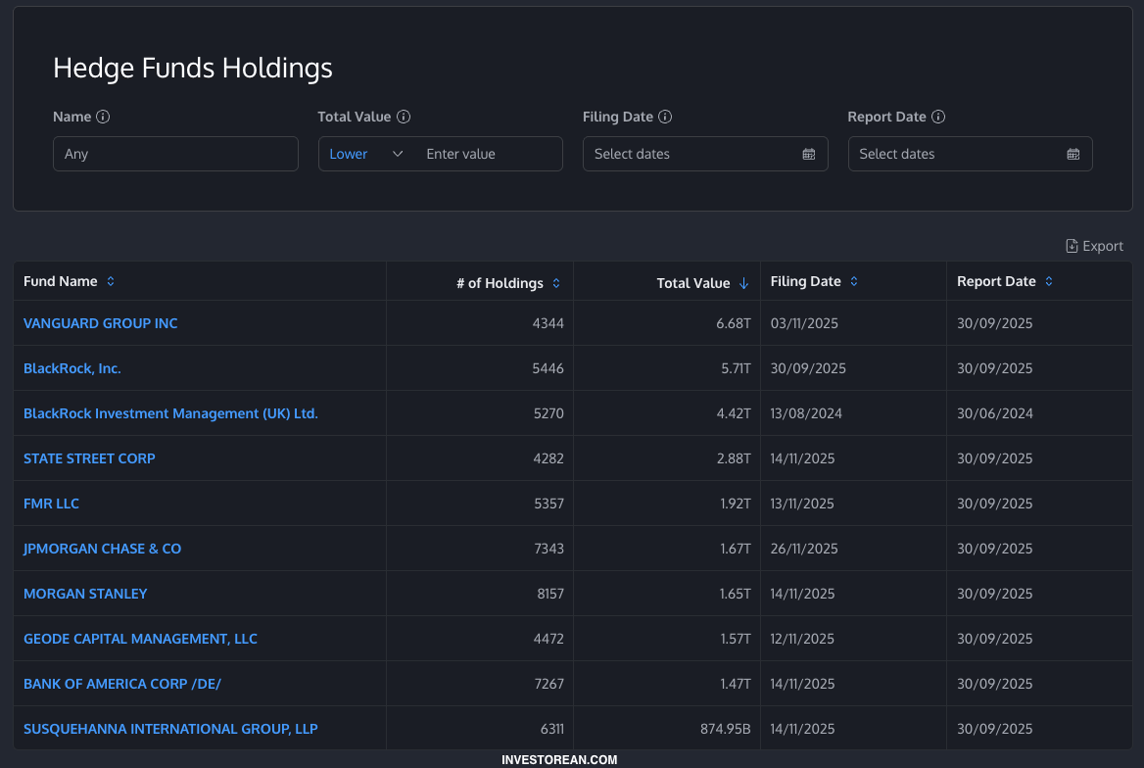
Task: Select total value 4.42T cell
Action: (733, 414)
